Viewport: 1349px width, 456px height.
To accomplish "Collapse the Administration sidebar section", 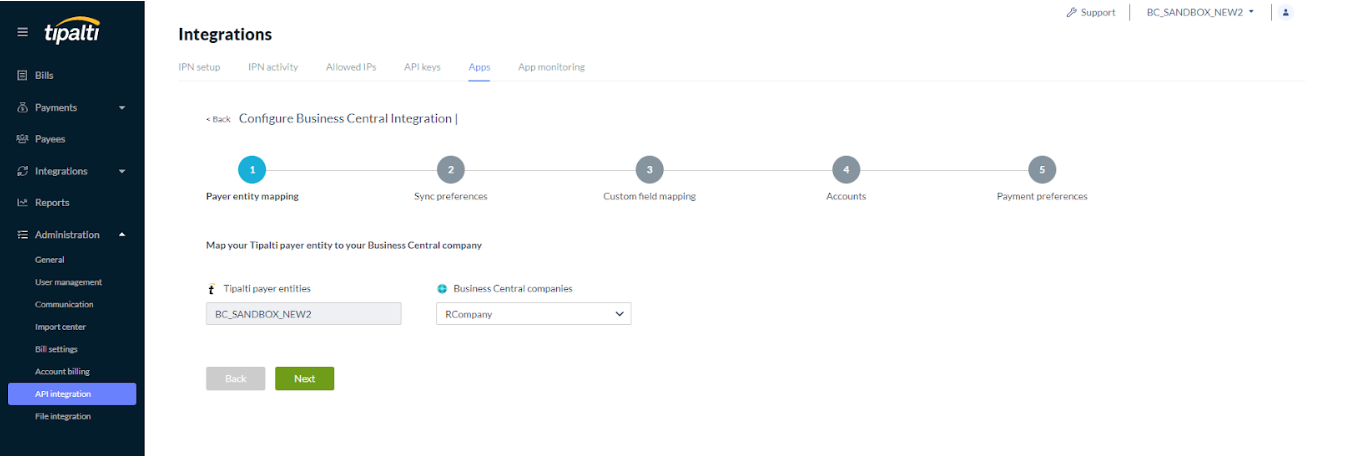I will point(122,235).
